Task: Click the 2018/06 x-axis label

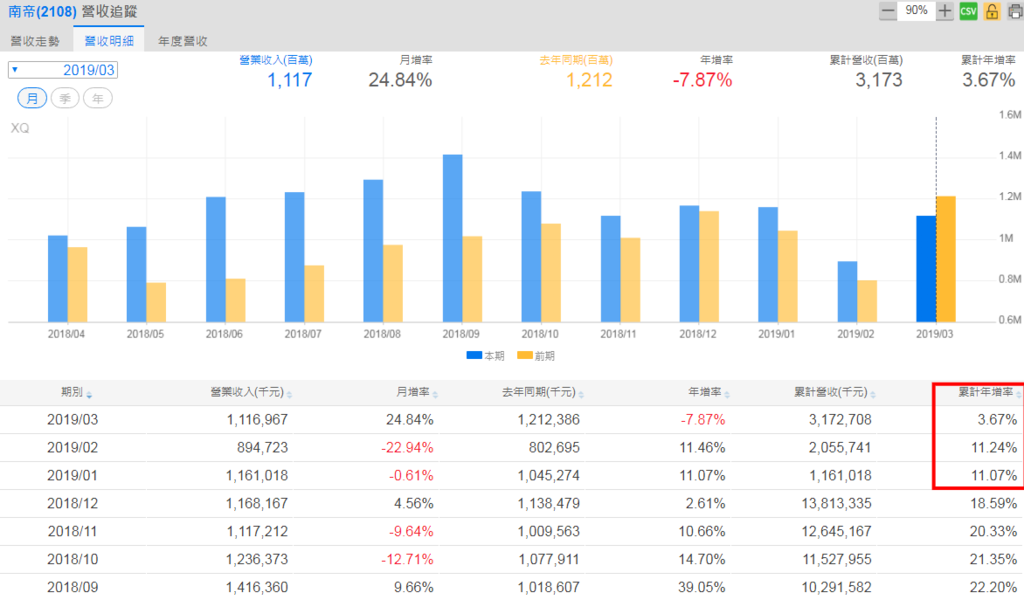Action: pos(224,334)
